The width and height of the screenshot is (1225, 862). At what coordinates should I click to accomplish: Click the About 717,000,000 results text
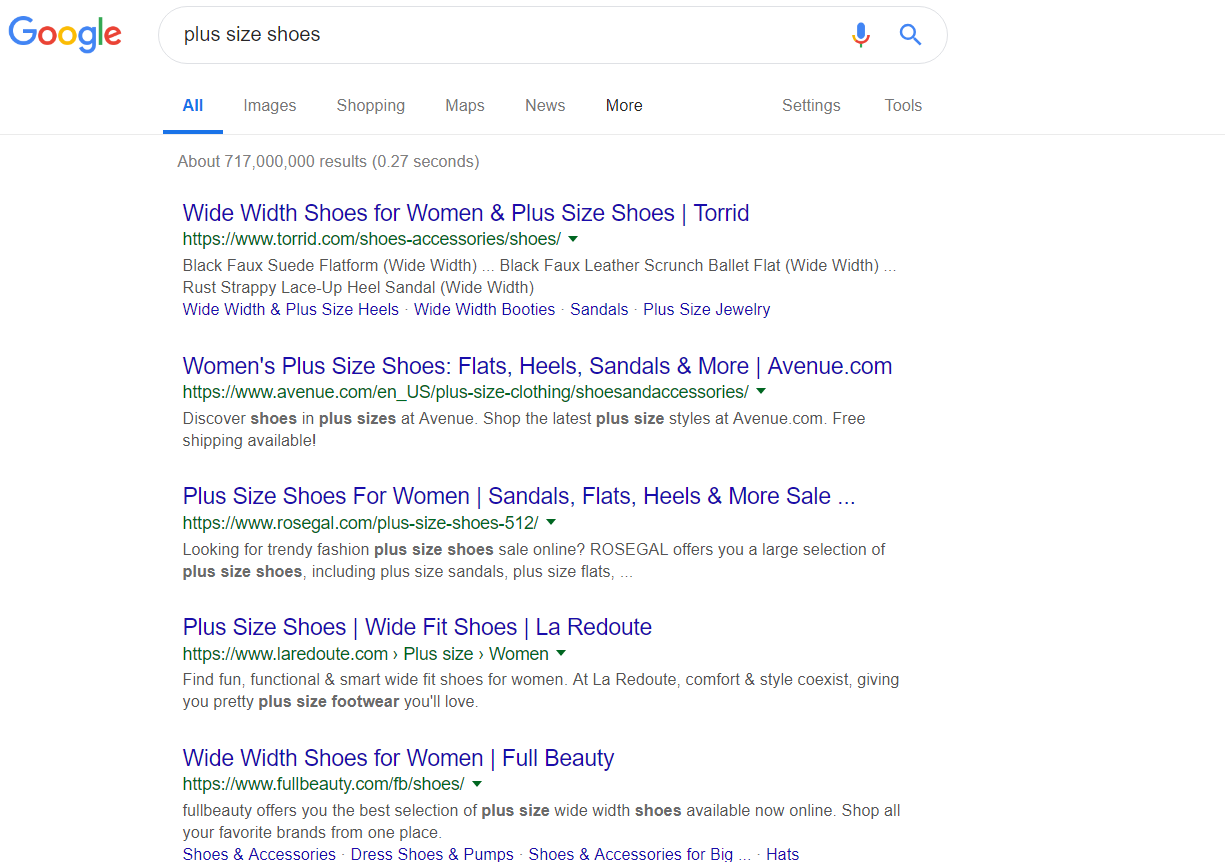coord(328,161)
